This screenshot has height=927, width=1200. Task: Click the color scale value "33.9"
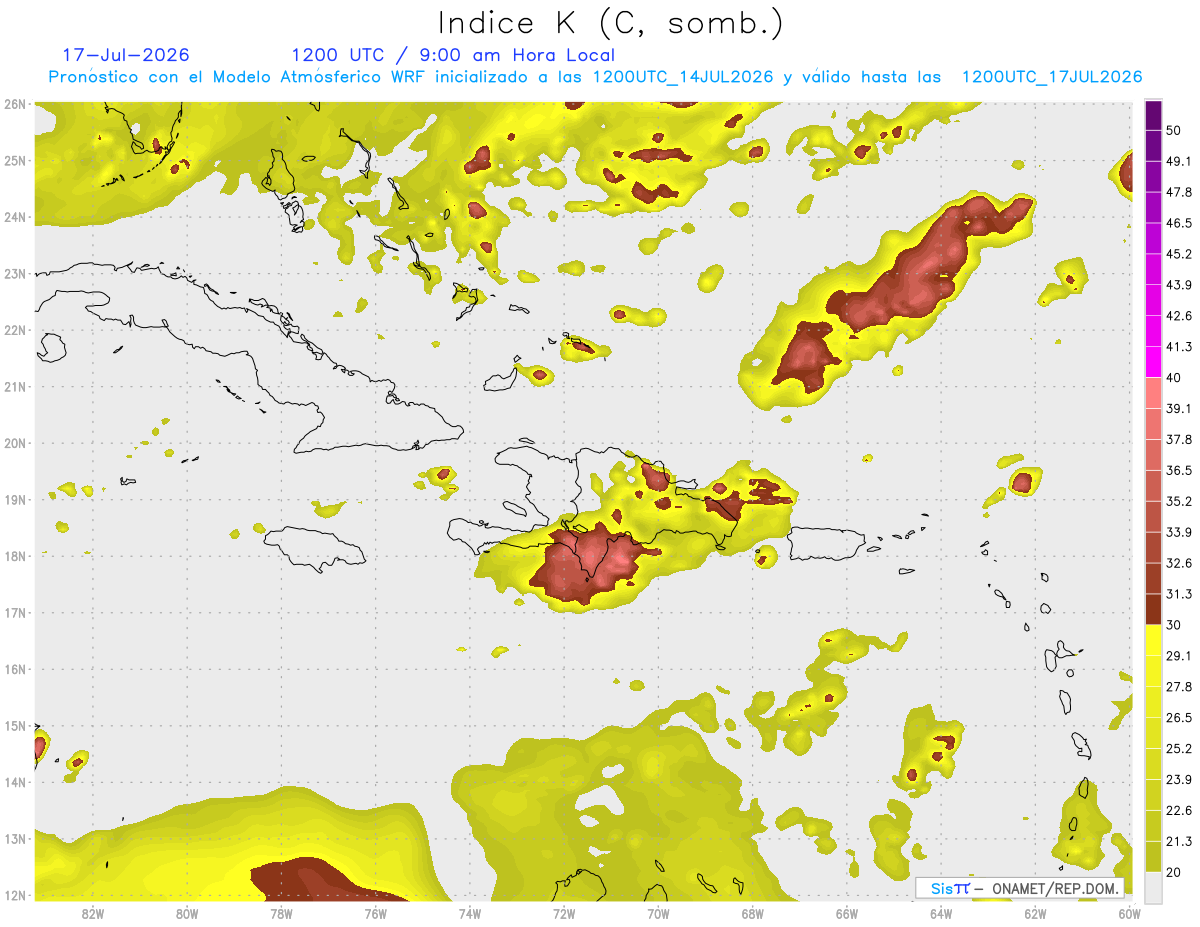tap(1179, 532)
